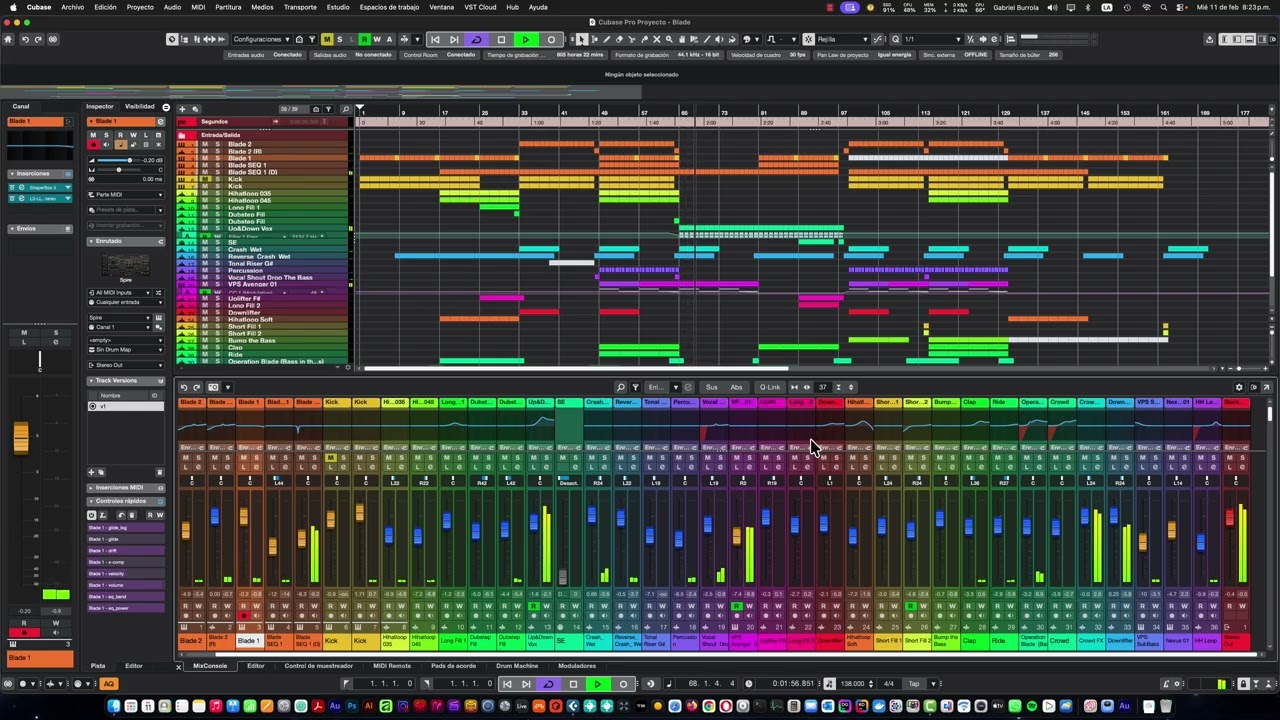Toggle the Q-Link button in MixConsole
The height and width of the screenshot is (720, 1280).
coord(769,387)
